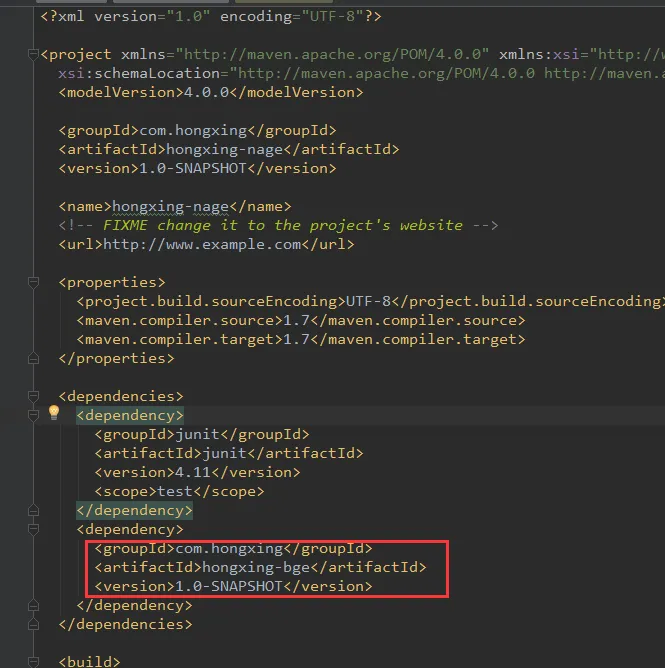The width and height of the screenshot is (665, 668).
Task: Click the second opening dependency tag
Action: (x=130, y=530)
